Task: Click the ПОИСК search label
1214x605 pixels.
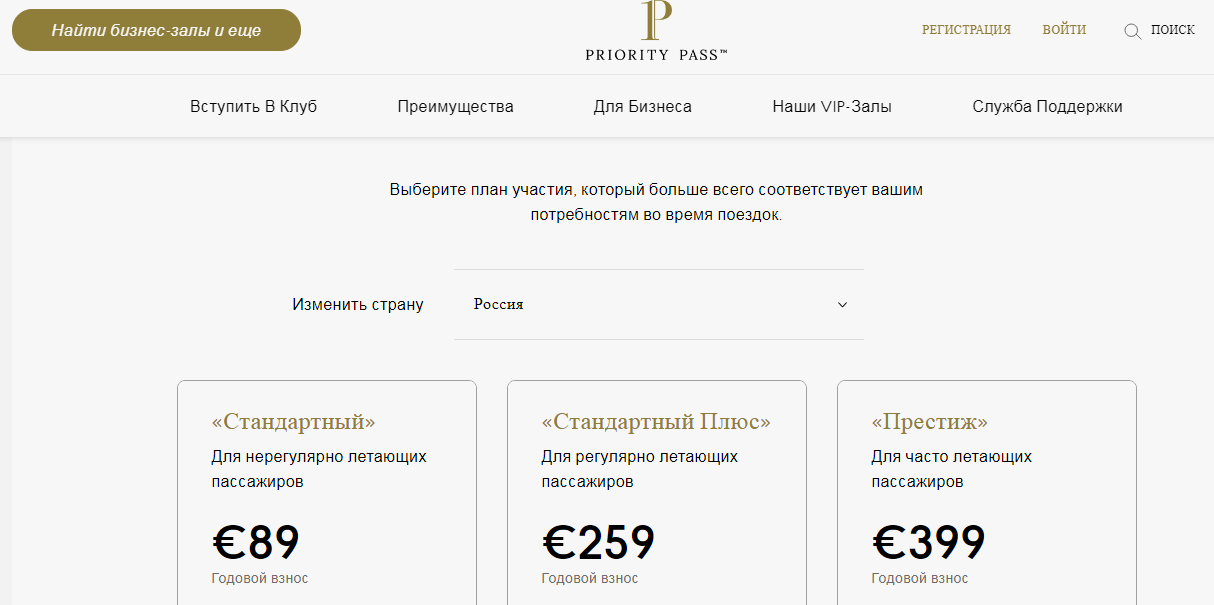Action: 1172,30
